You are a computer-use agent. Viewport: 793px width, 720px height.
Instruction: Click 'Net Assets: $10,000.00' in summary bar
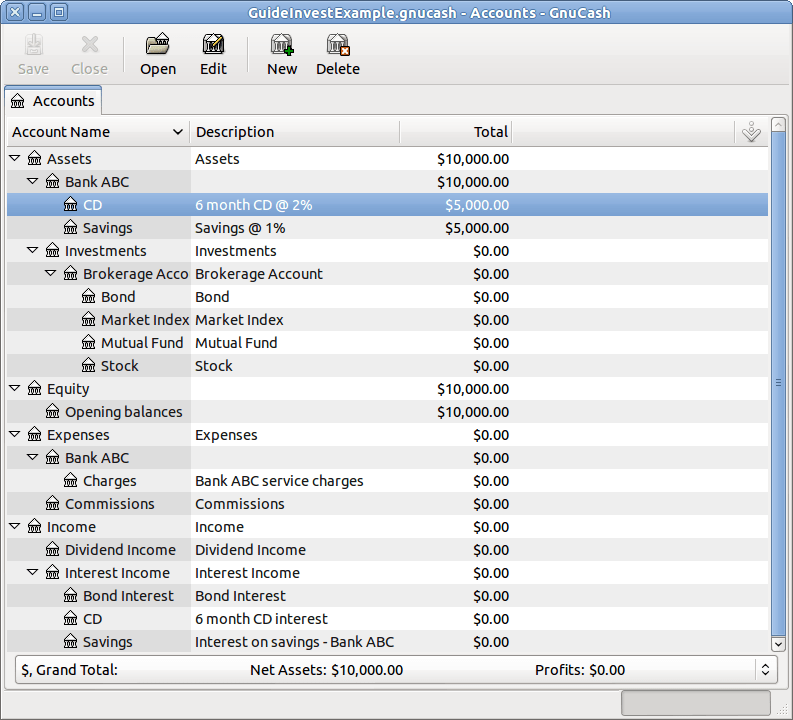click(327, 670)
